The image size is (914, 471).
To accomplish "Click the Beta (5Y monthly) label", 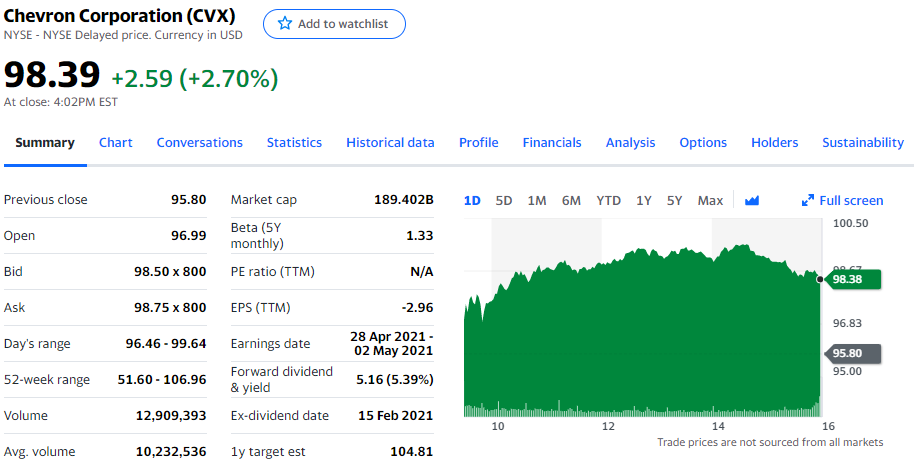I will (257, 236).
